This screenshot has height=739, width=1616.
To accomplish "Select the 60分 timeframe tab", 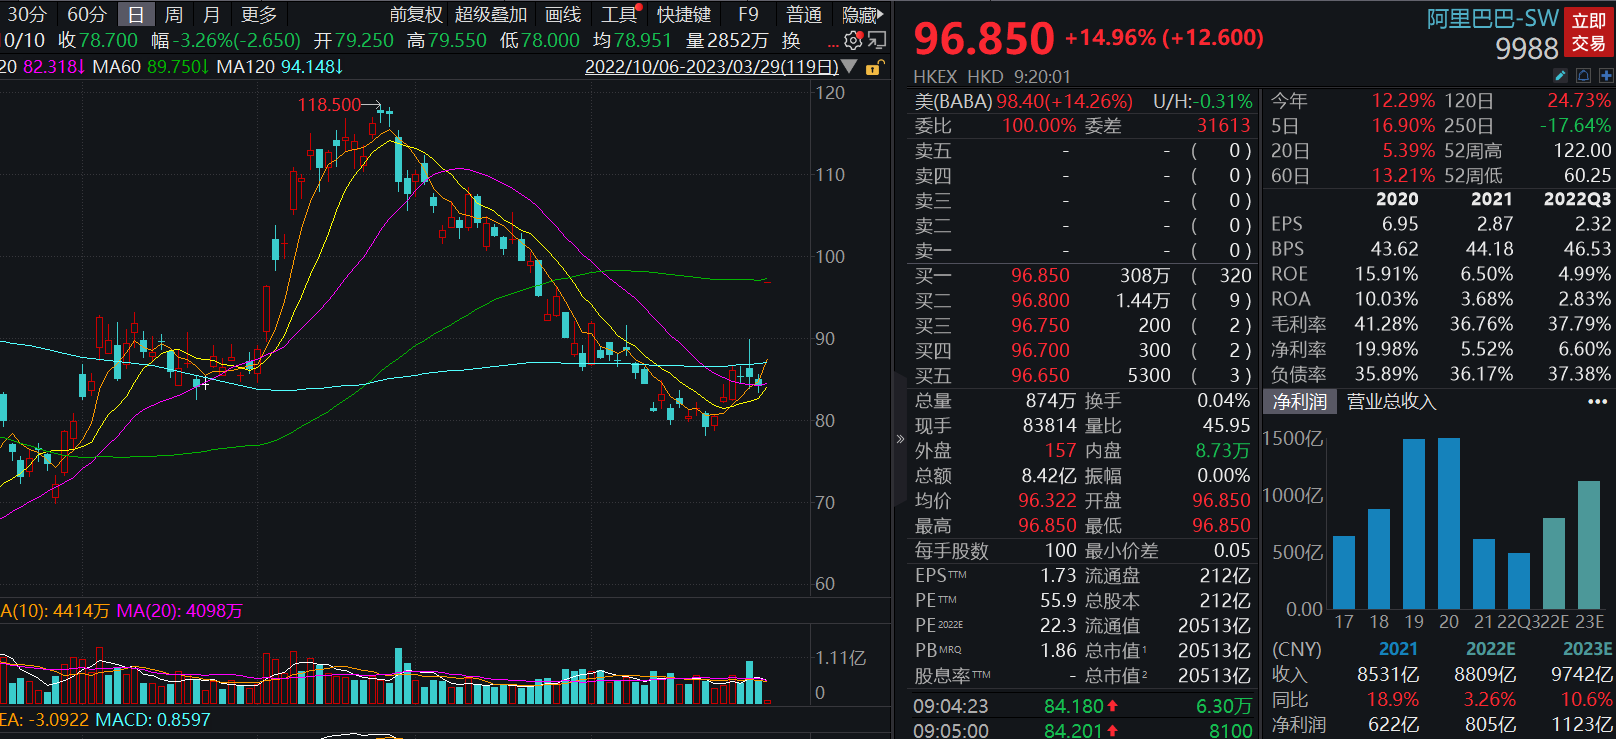I will 86,14.
